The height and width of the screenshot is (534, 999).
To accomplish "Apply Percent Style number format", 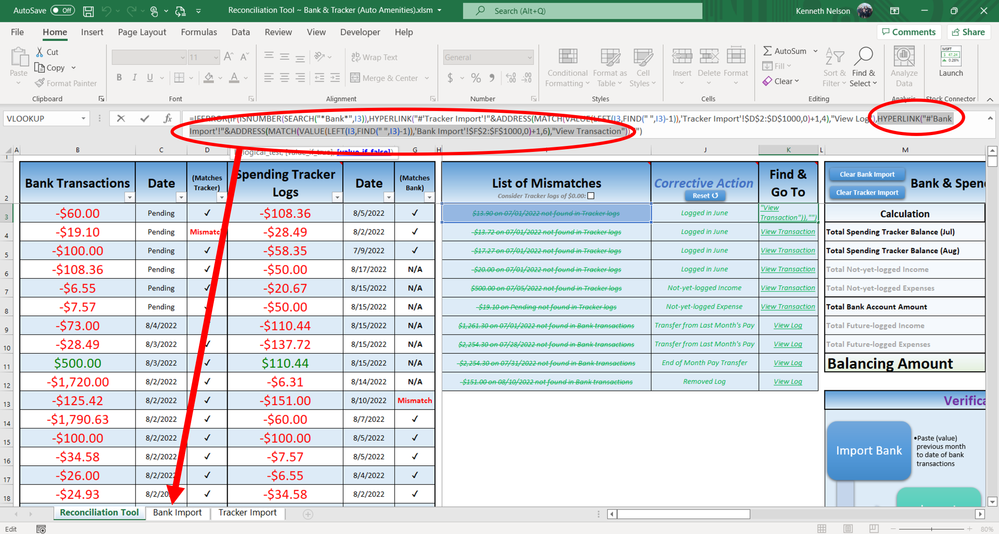I will pos(475,78).
